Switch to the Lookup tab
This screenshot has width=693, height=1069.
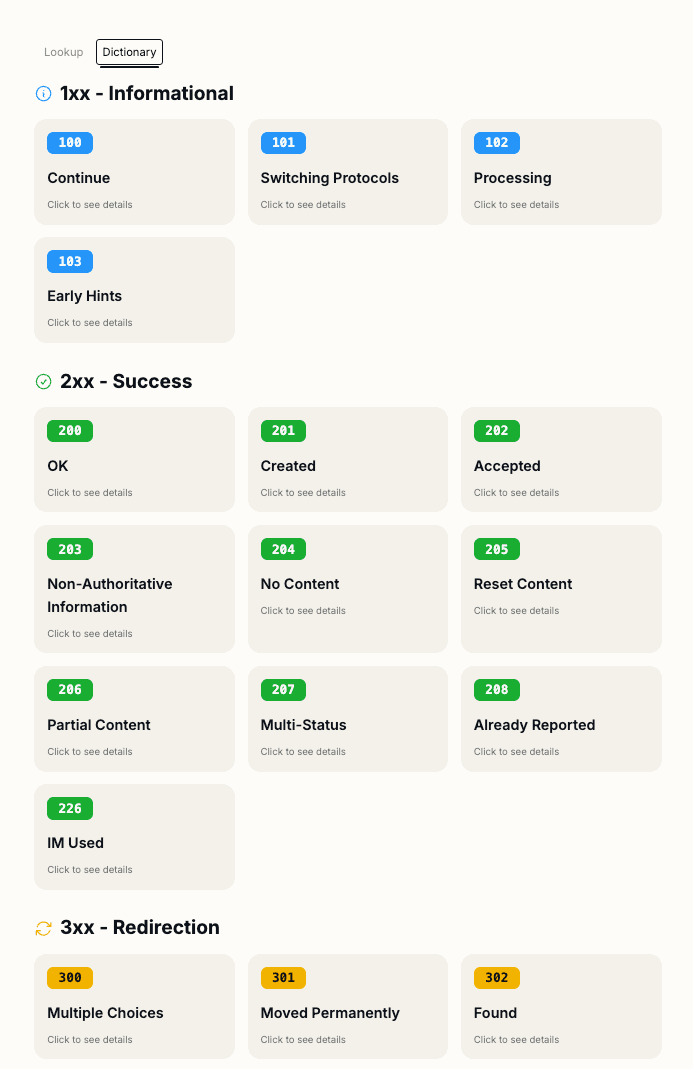pyautogui.click(x=63, y=51)
